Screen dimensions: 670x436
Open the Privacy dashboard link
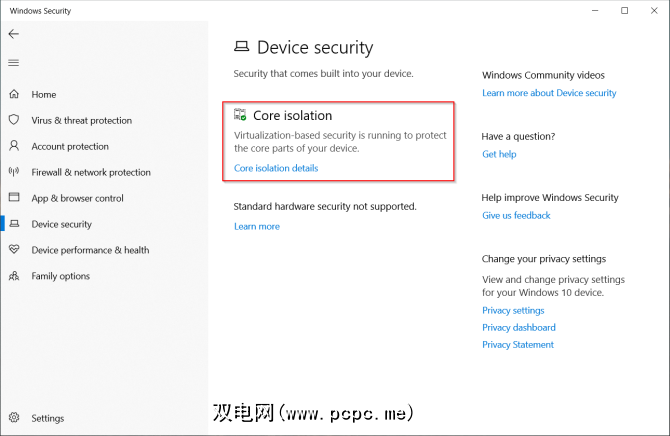[519, 327]
